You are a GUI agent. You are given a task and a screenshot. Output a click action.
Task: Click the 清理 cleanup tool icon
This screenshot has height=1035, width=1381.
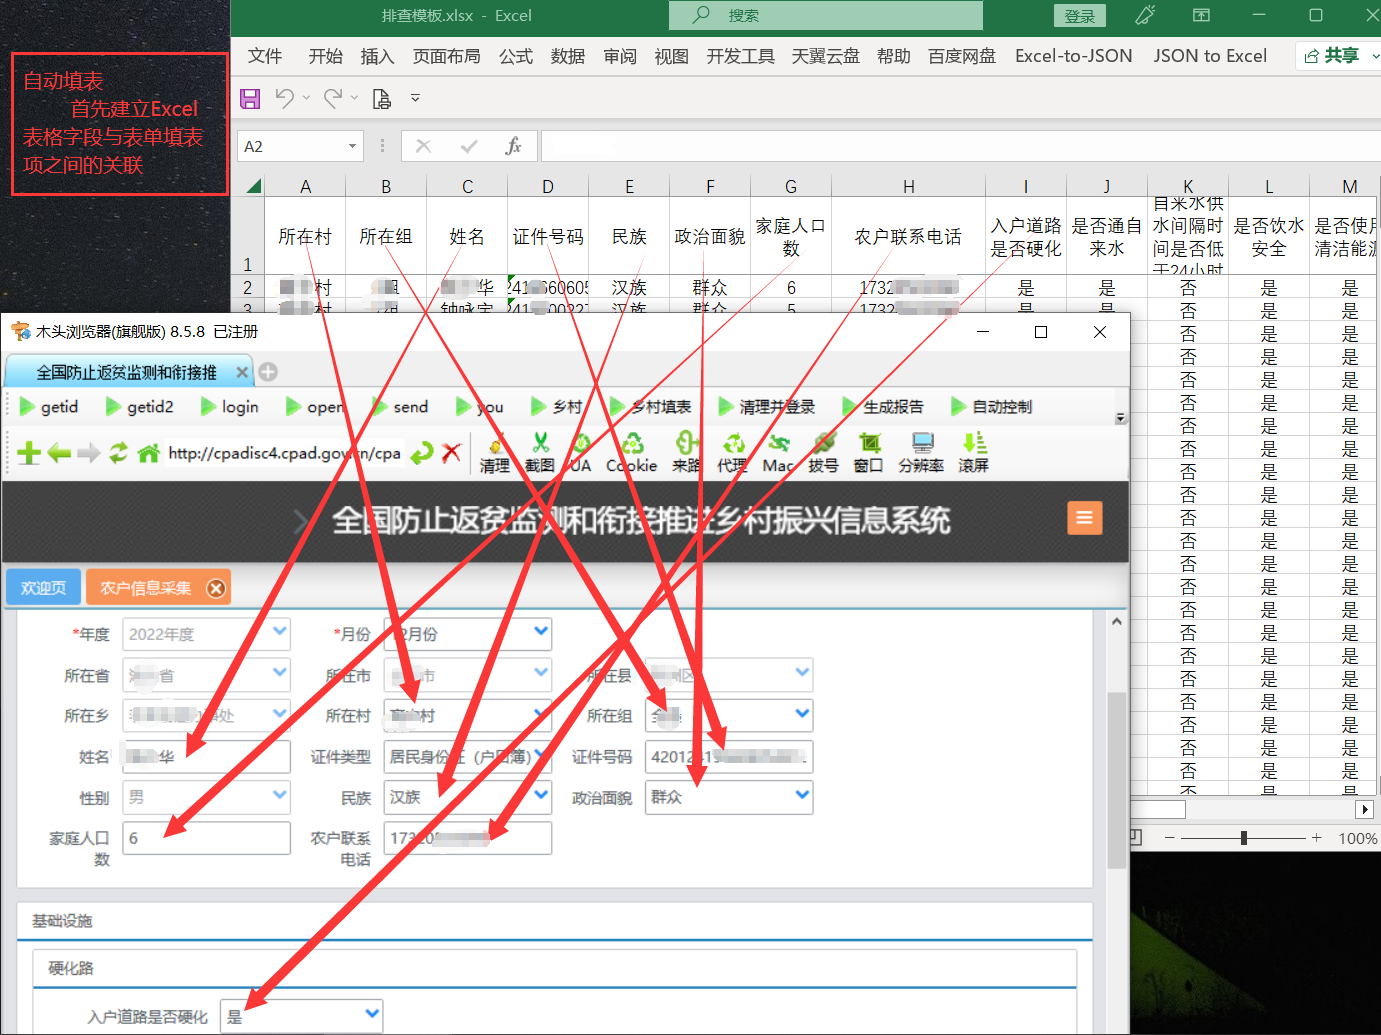[x=494, y=452]
